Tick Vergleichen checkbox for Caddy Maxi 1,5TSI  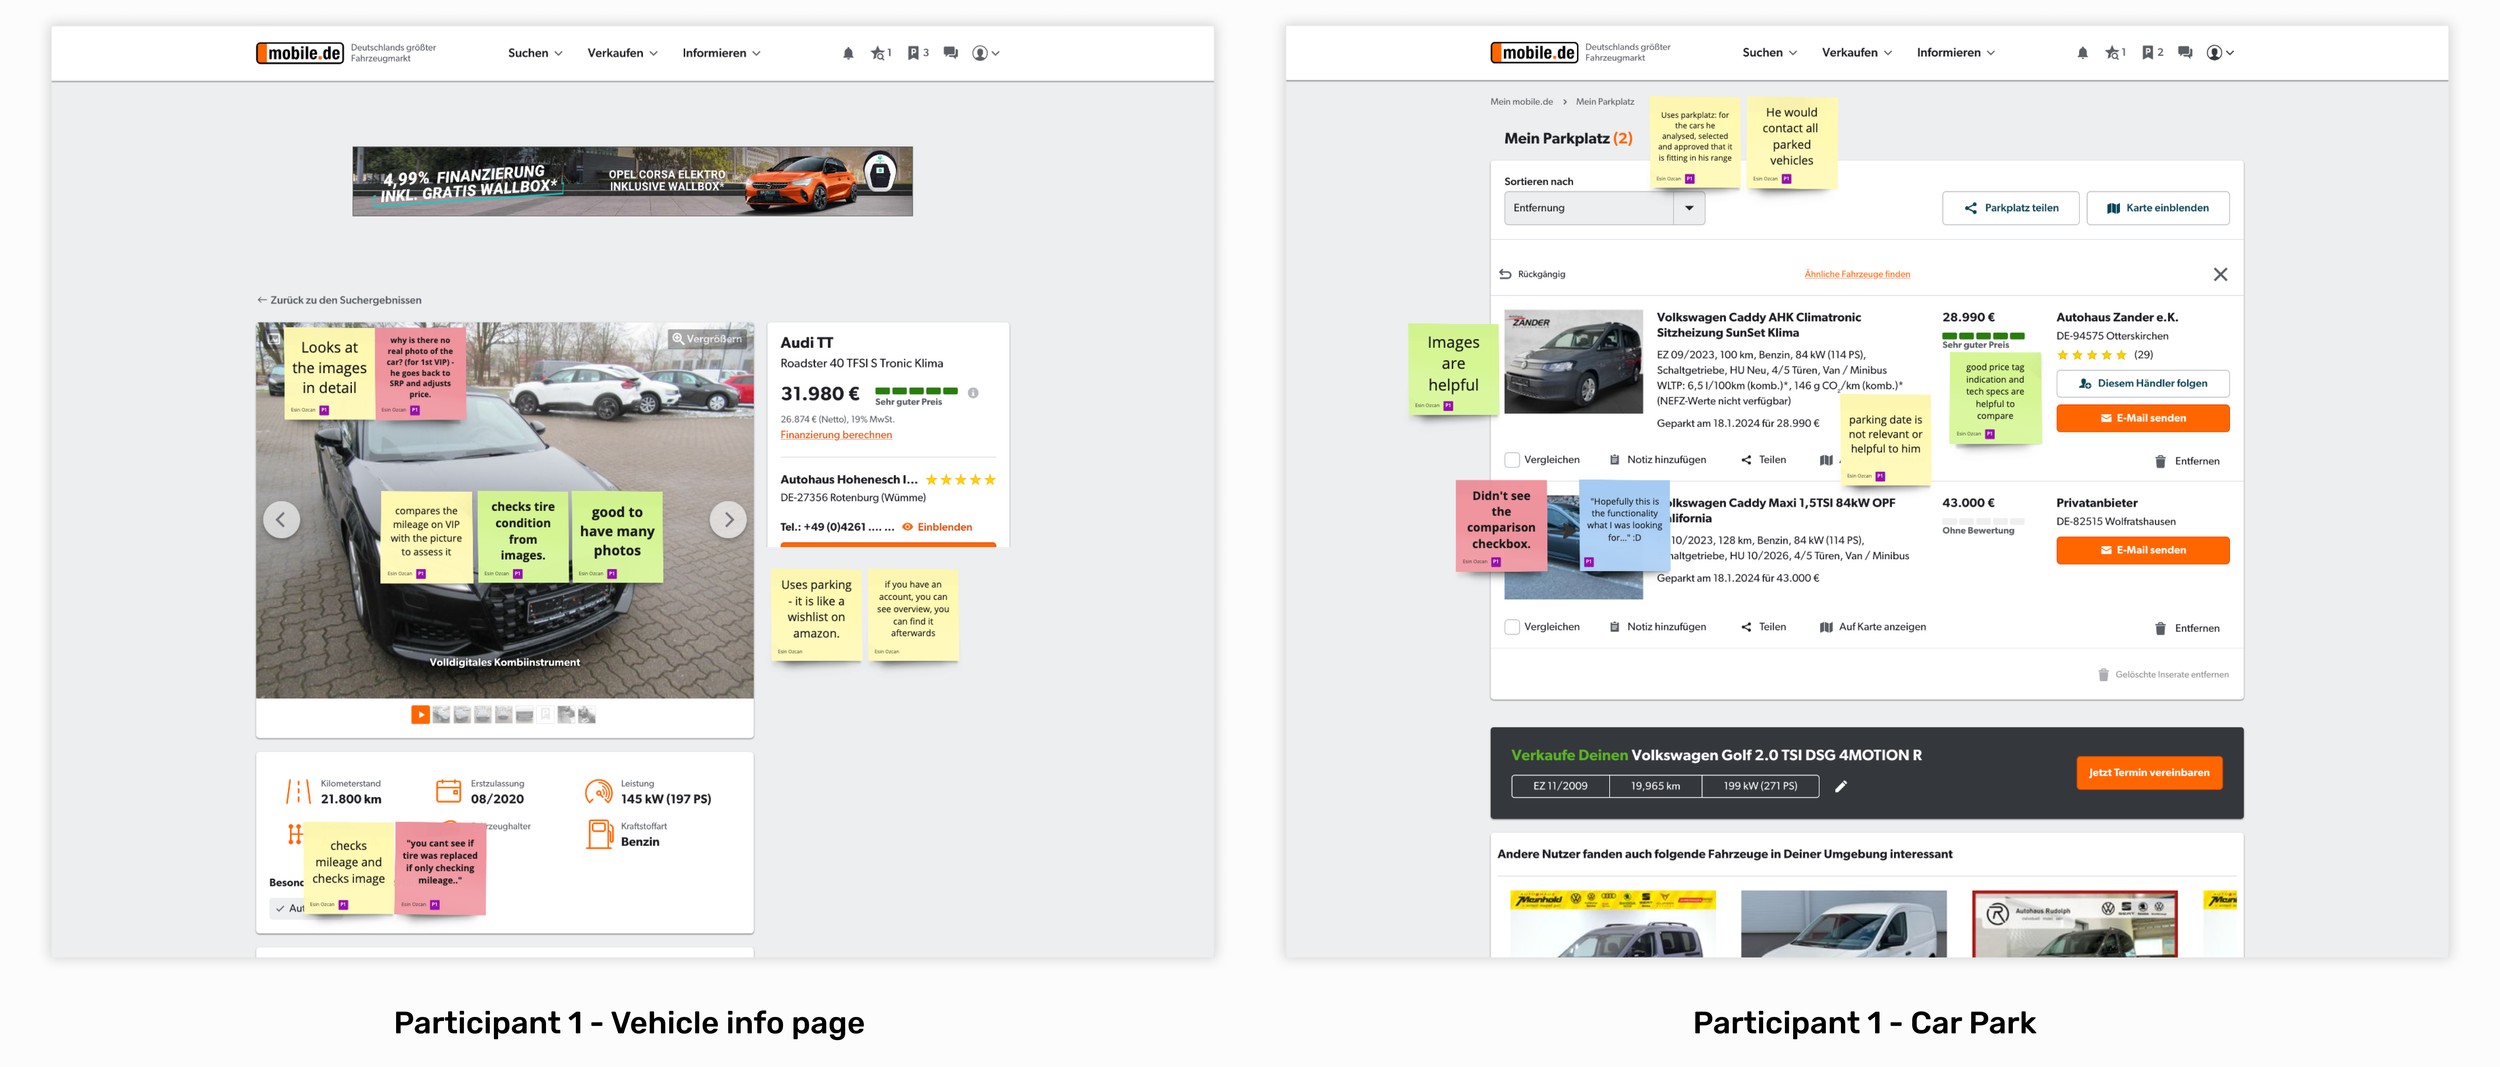(1512, 627)
